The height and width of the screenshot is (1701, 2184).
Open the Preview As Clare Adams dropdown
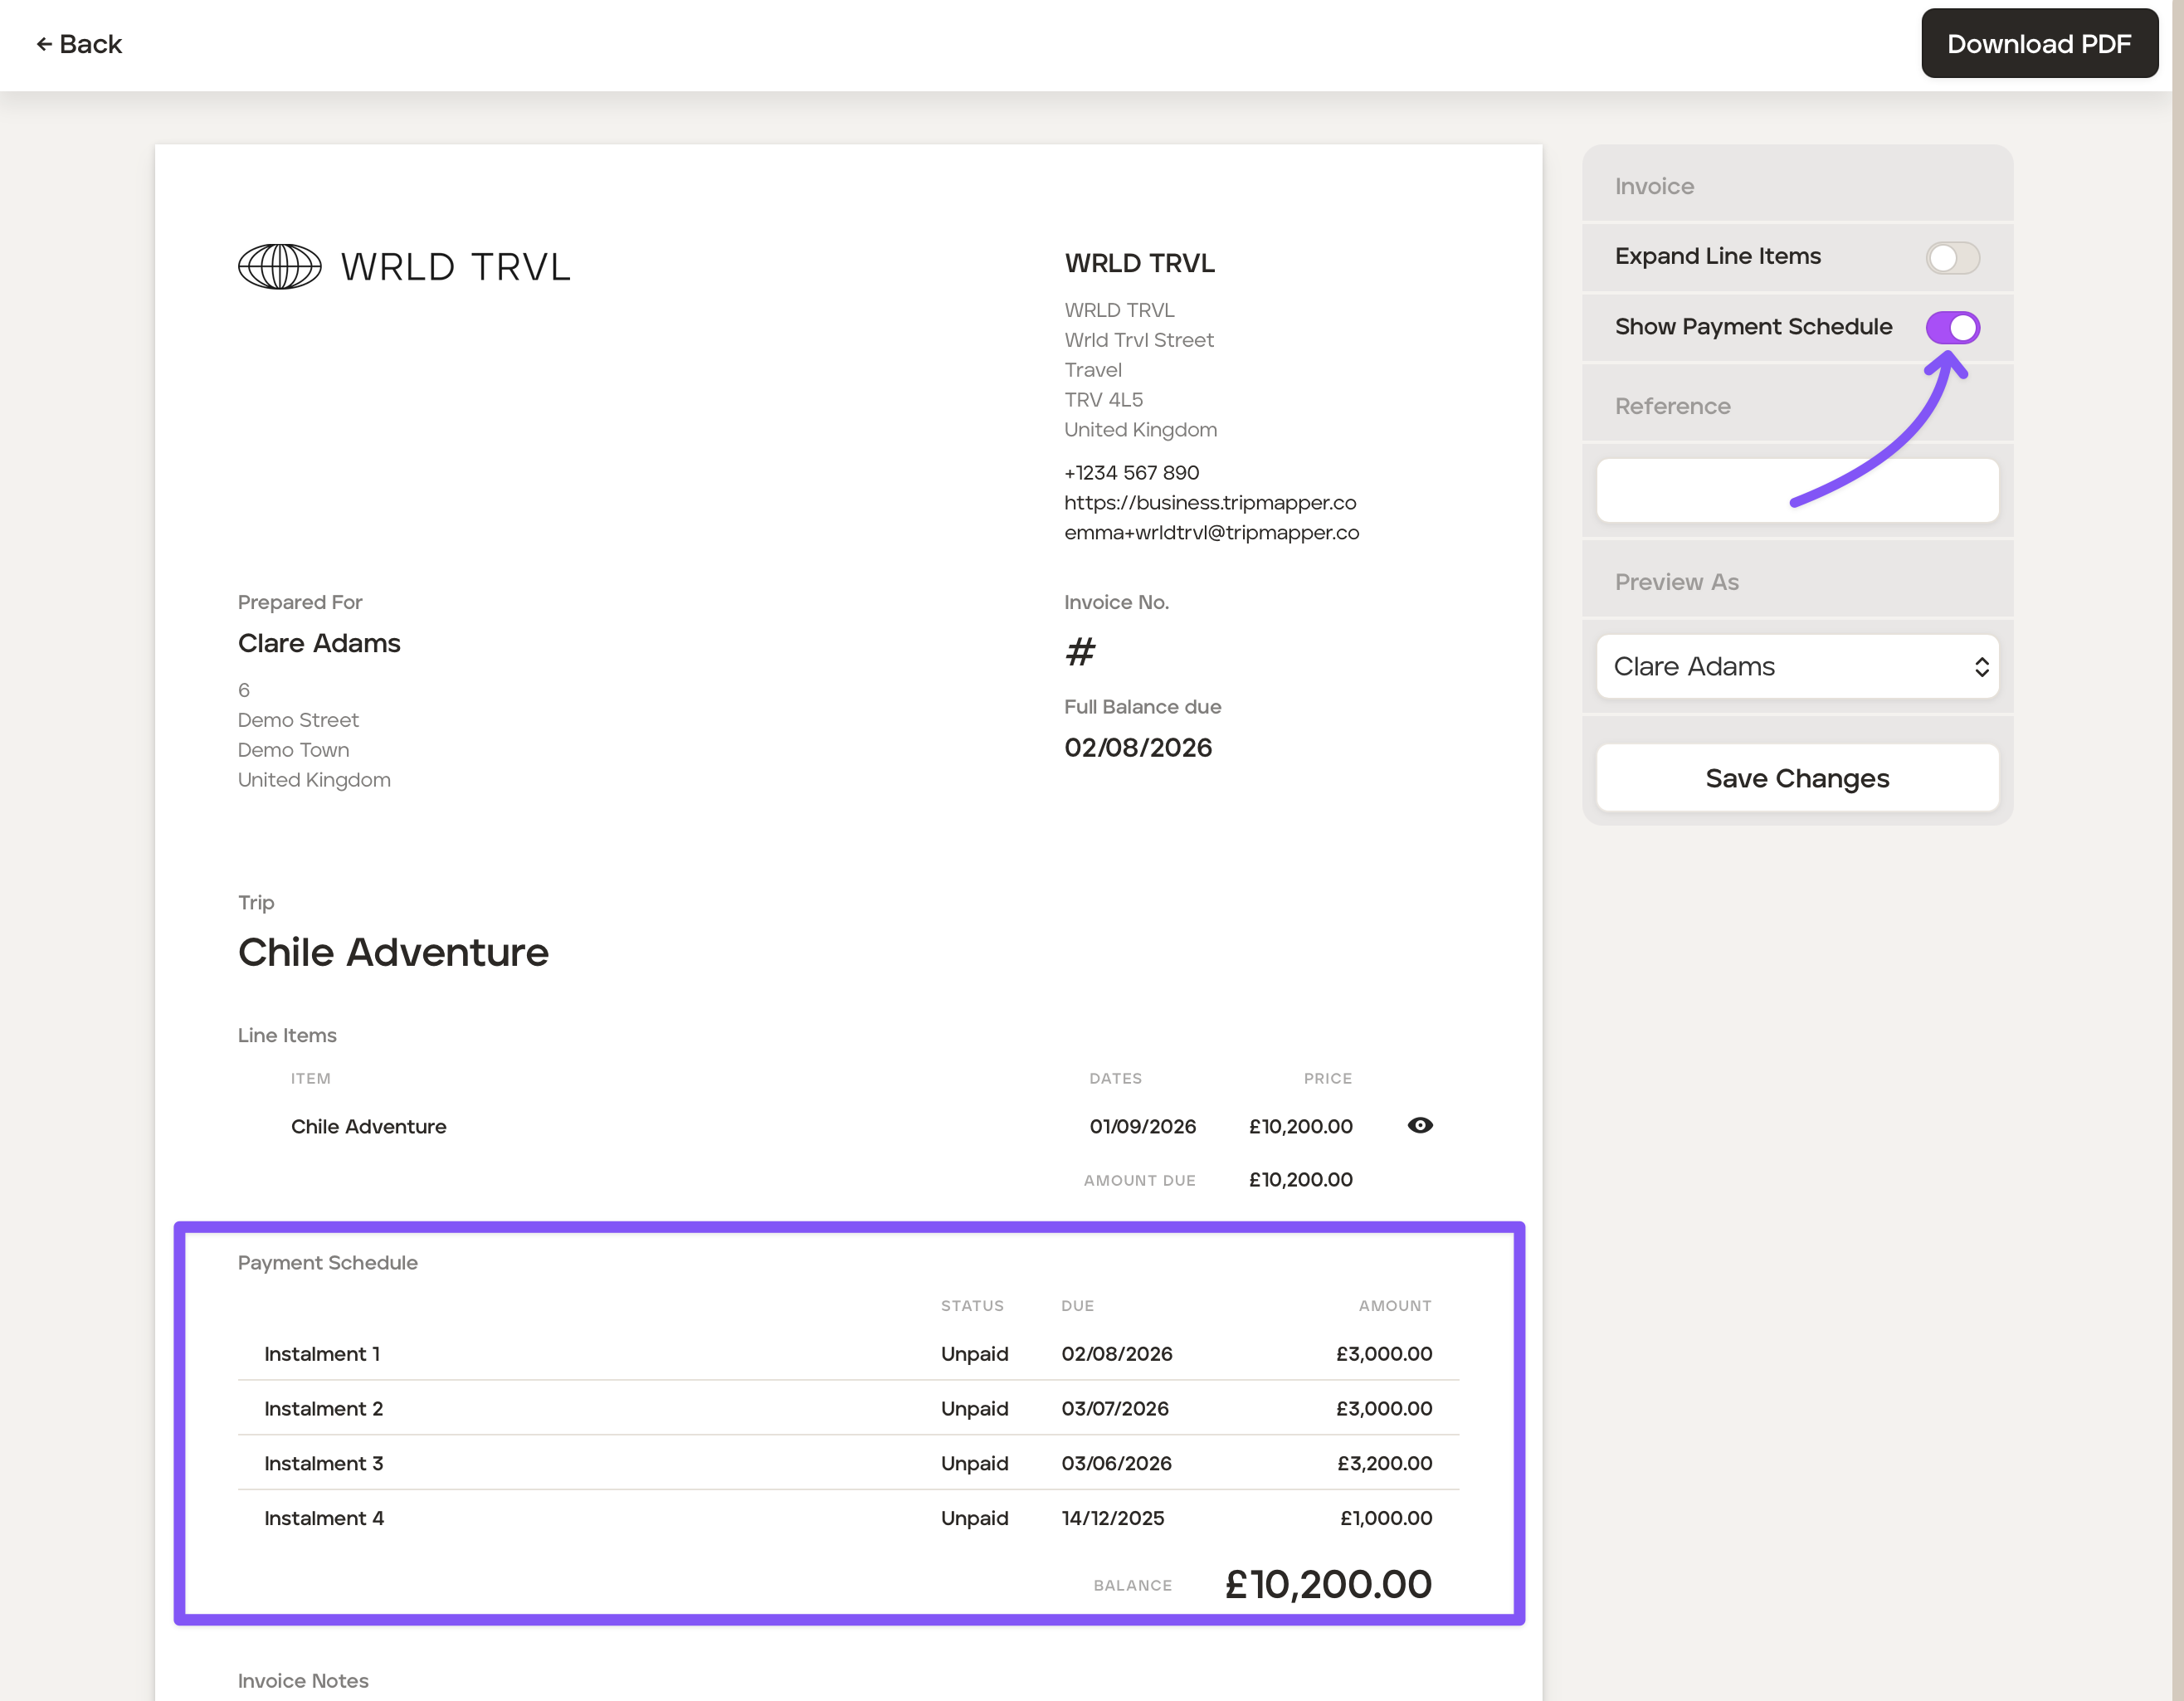click(1796, 666)
